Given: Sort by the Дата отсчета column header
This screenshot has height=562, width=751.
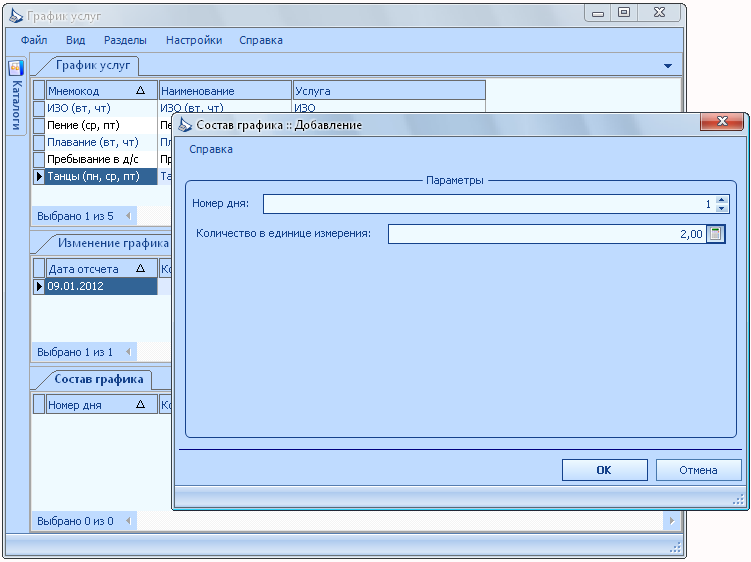Looking at the screenshot, I should (x=102, y=269).
